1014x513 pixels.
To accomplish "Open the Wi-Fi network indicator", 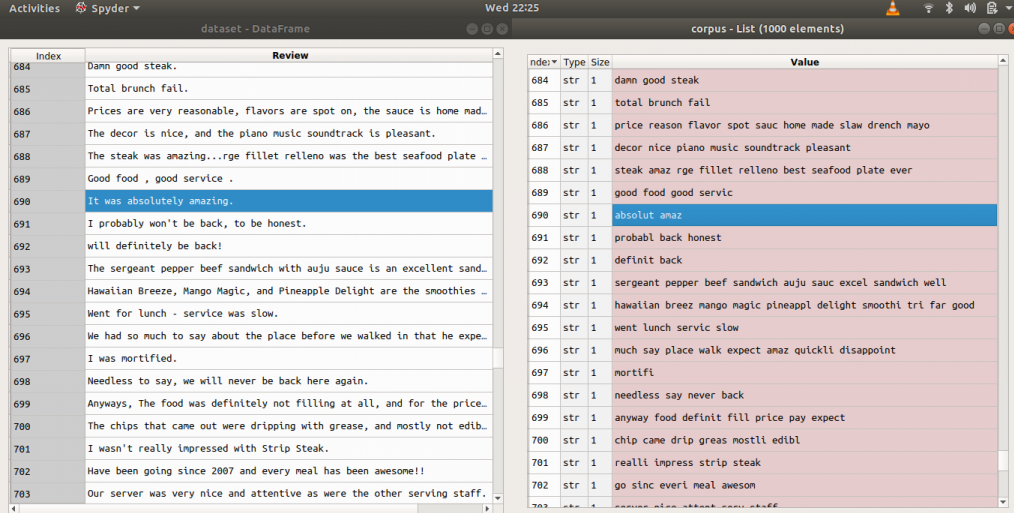I will (x=928, y=8).
